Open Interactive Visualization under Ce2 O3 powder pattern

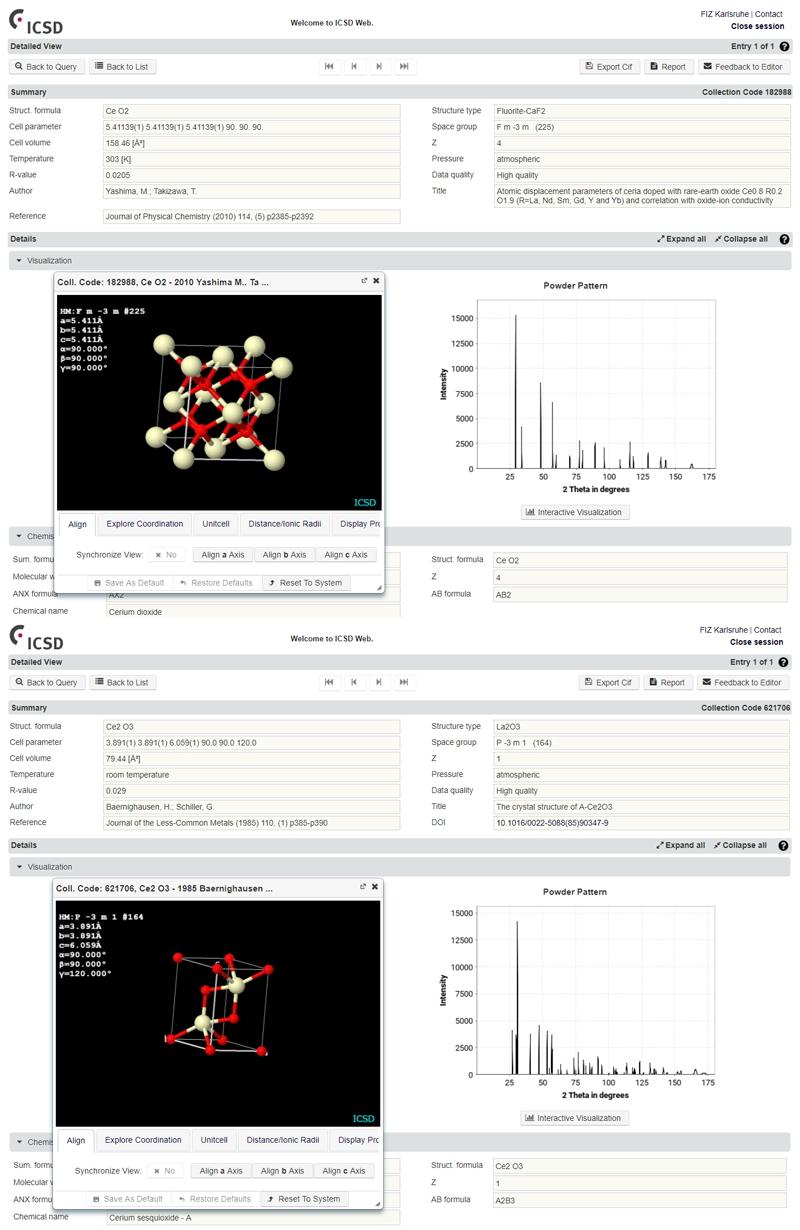pos(575,1118)
